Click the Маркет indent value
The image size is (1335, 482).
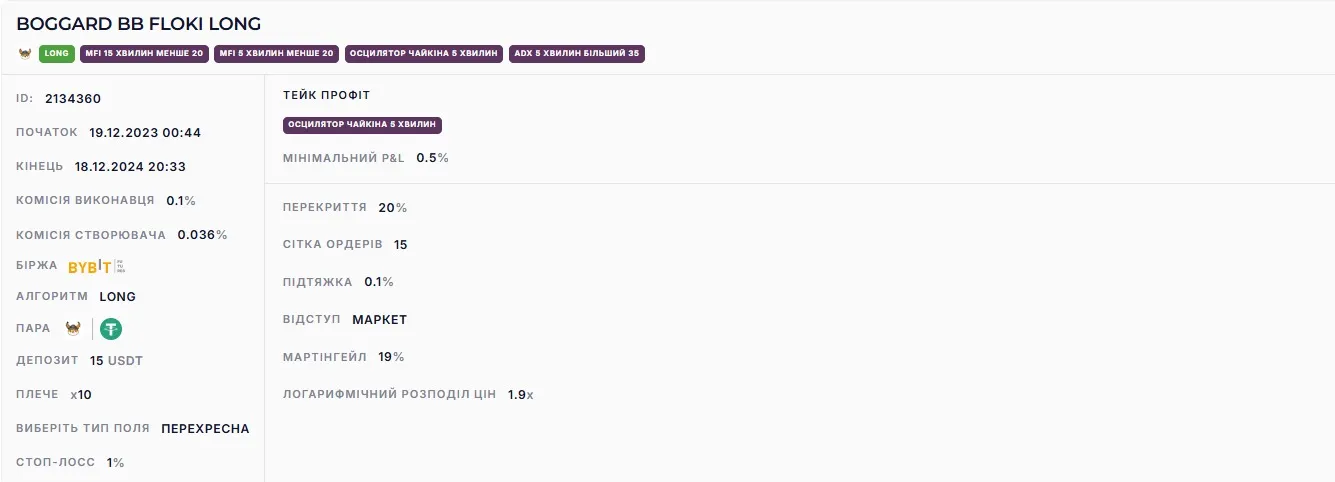380,320
